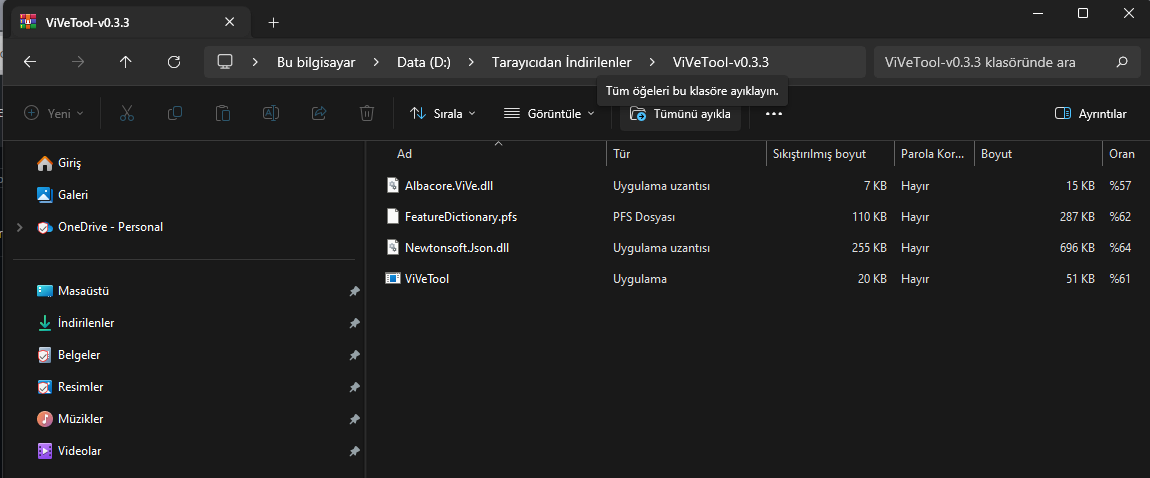The image size is (1150, 478).
Task: Click the Share icon in toolbar
Action: click(x=319, y=114)
